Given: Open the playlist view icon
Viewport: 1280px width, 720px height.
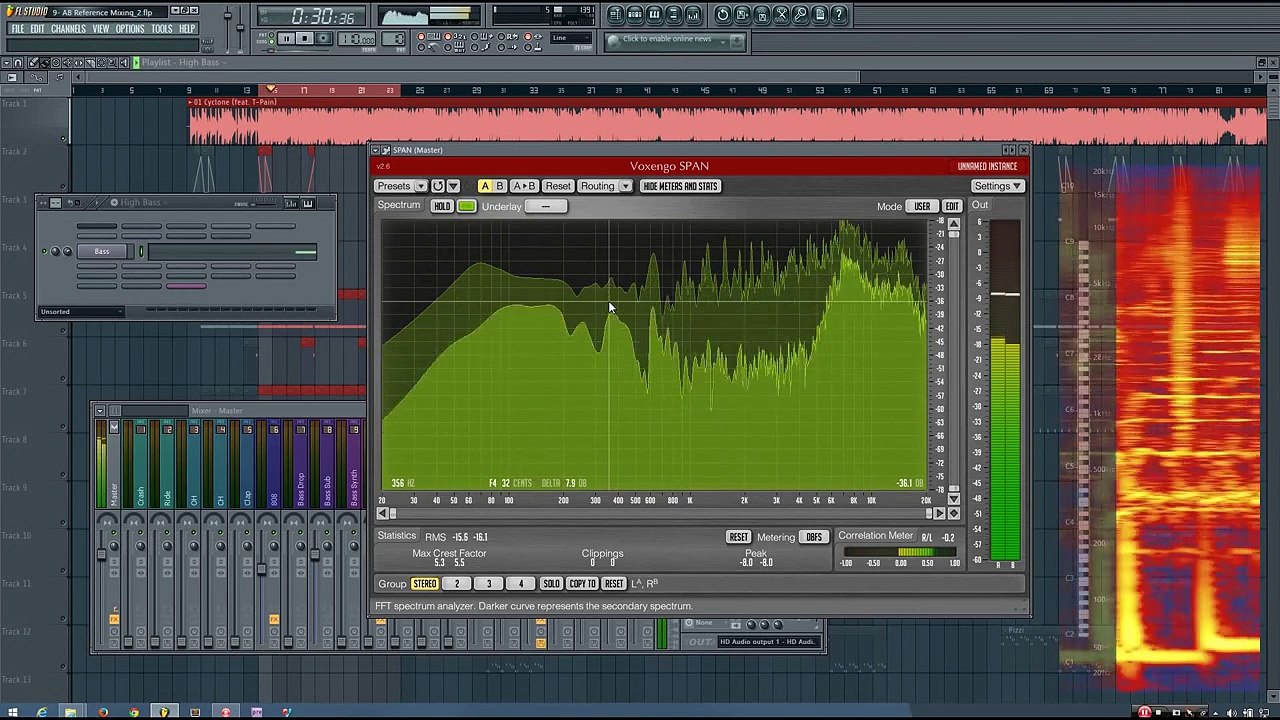Looking at the screenshot, I should pos(616,15).
